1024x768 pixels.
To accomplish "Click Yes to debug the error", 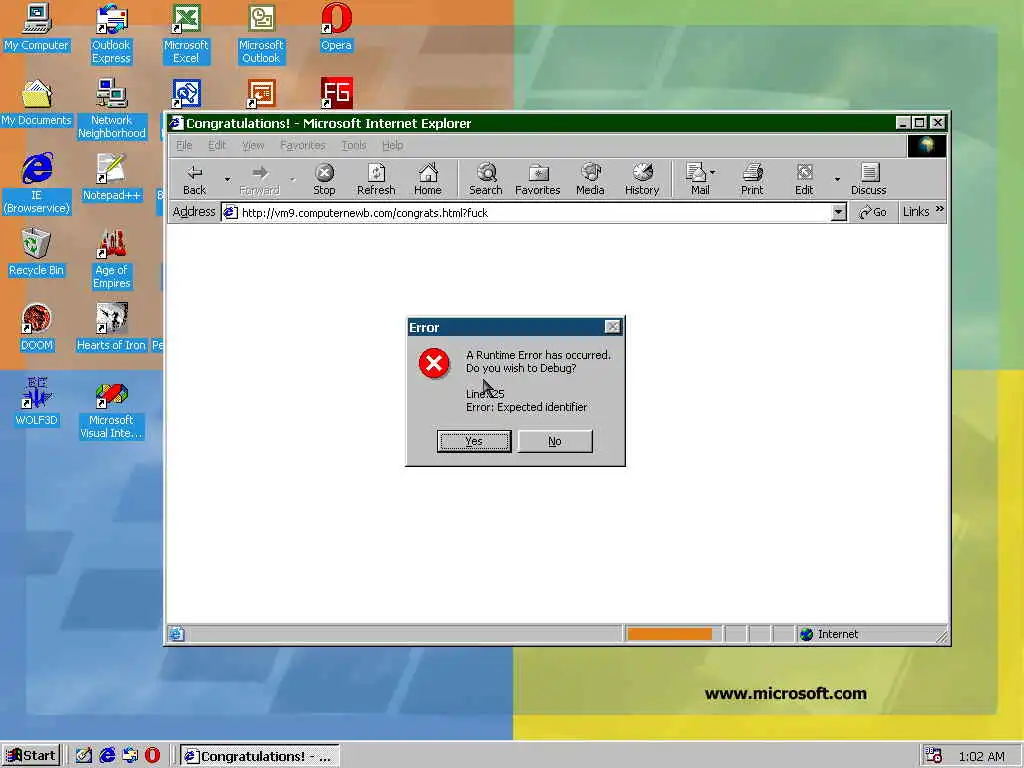I will (474, 441).
